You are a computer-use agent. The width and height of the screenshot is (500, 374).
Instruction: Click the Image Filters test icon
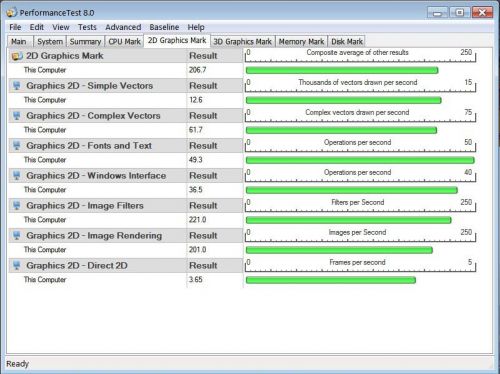[17, 206]
